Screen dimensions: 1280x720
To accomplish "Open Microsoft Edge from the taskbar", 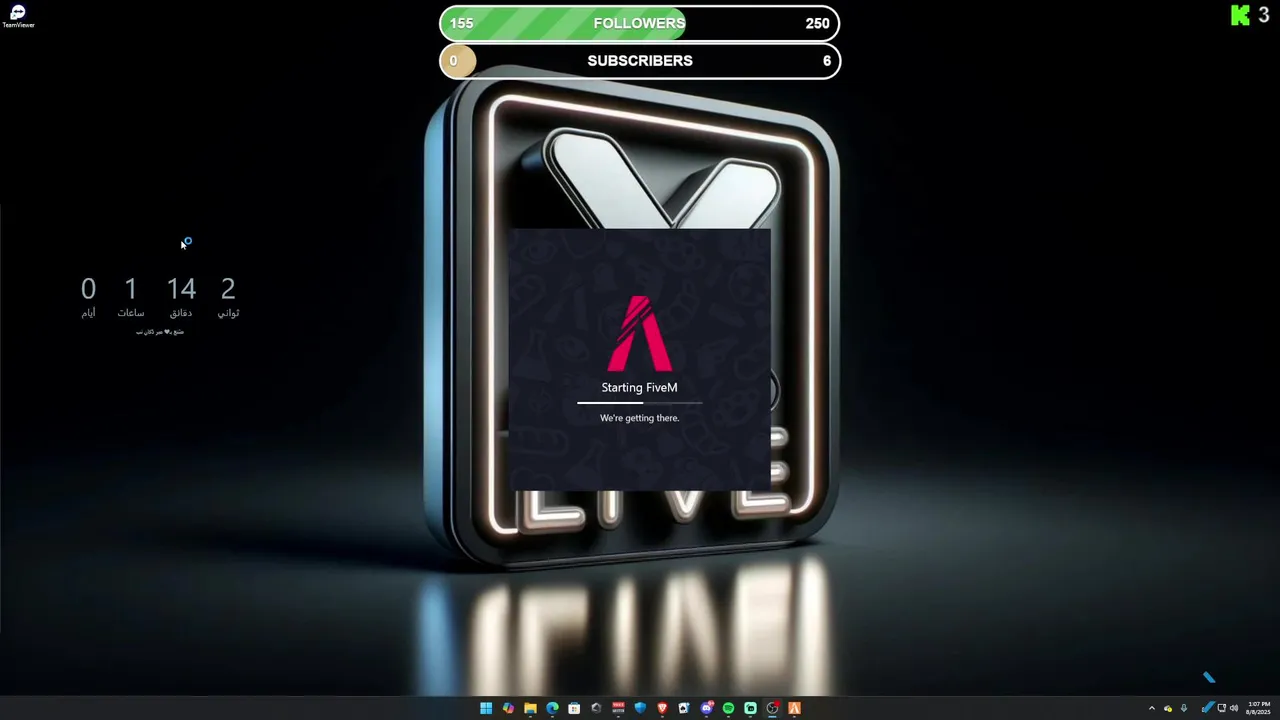I will [x=552, y=708].
